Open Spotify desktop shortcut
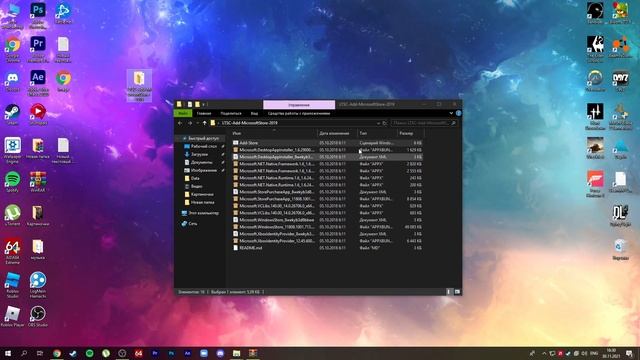The height and width of the screenshot is (360, 640). pos(13,182)
